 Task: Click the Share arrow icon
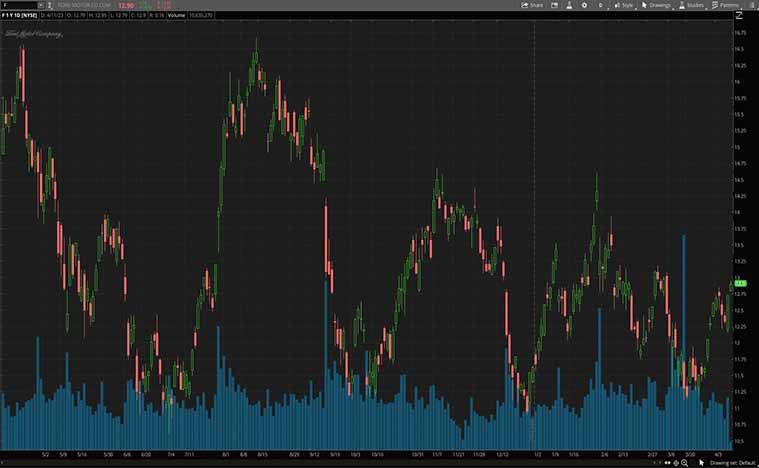click(524, 5)
